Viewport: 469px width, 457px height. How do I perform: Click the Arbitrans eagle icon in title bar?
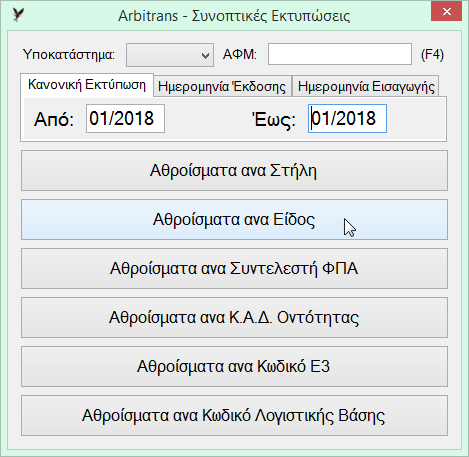(x=18, y=15)
